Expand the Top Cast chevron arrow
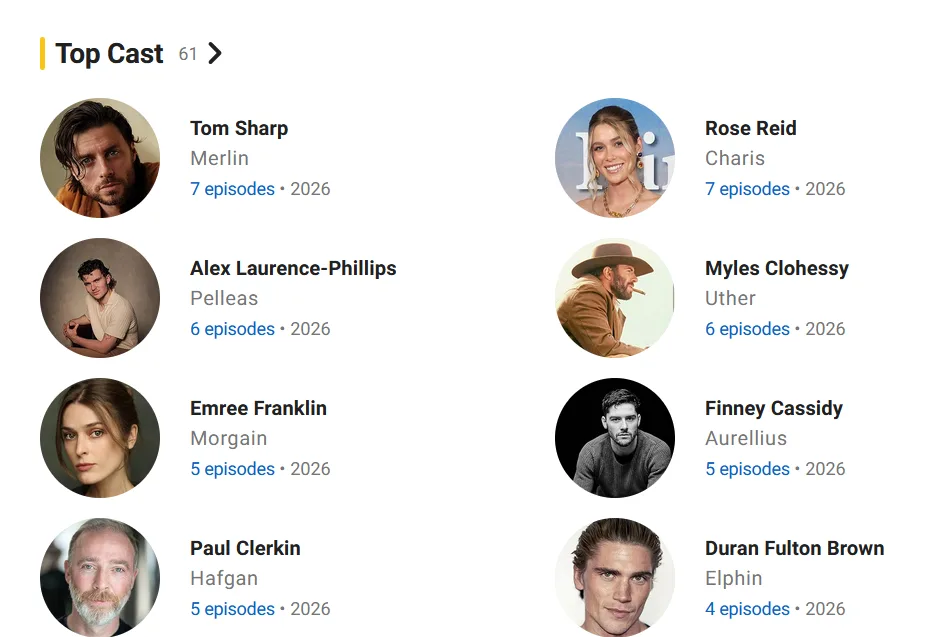The height and width of the screenshot is (637, 926). click(x=215, y=54)
